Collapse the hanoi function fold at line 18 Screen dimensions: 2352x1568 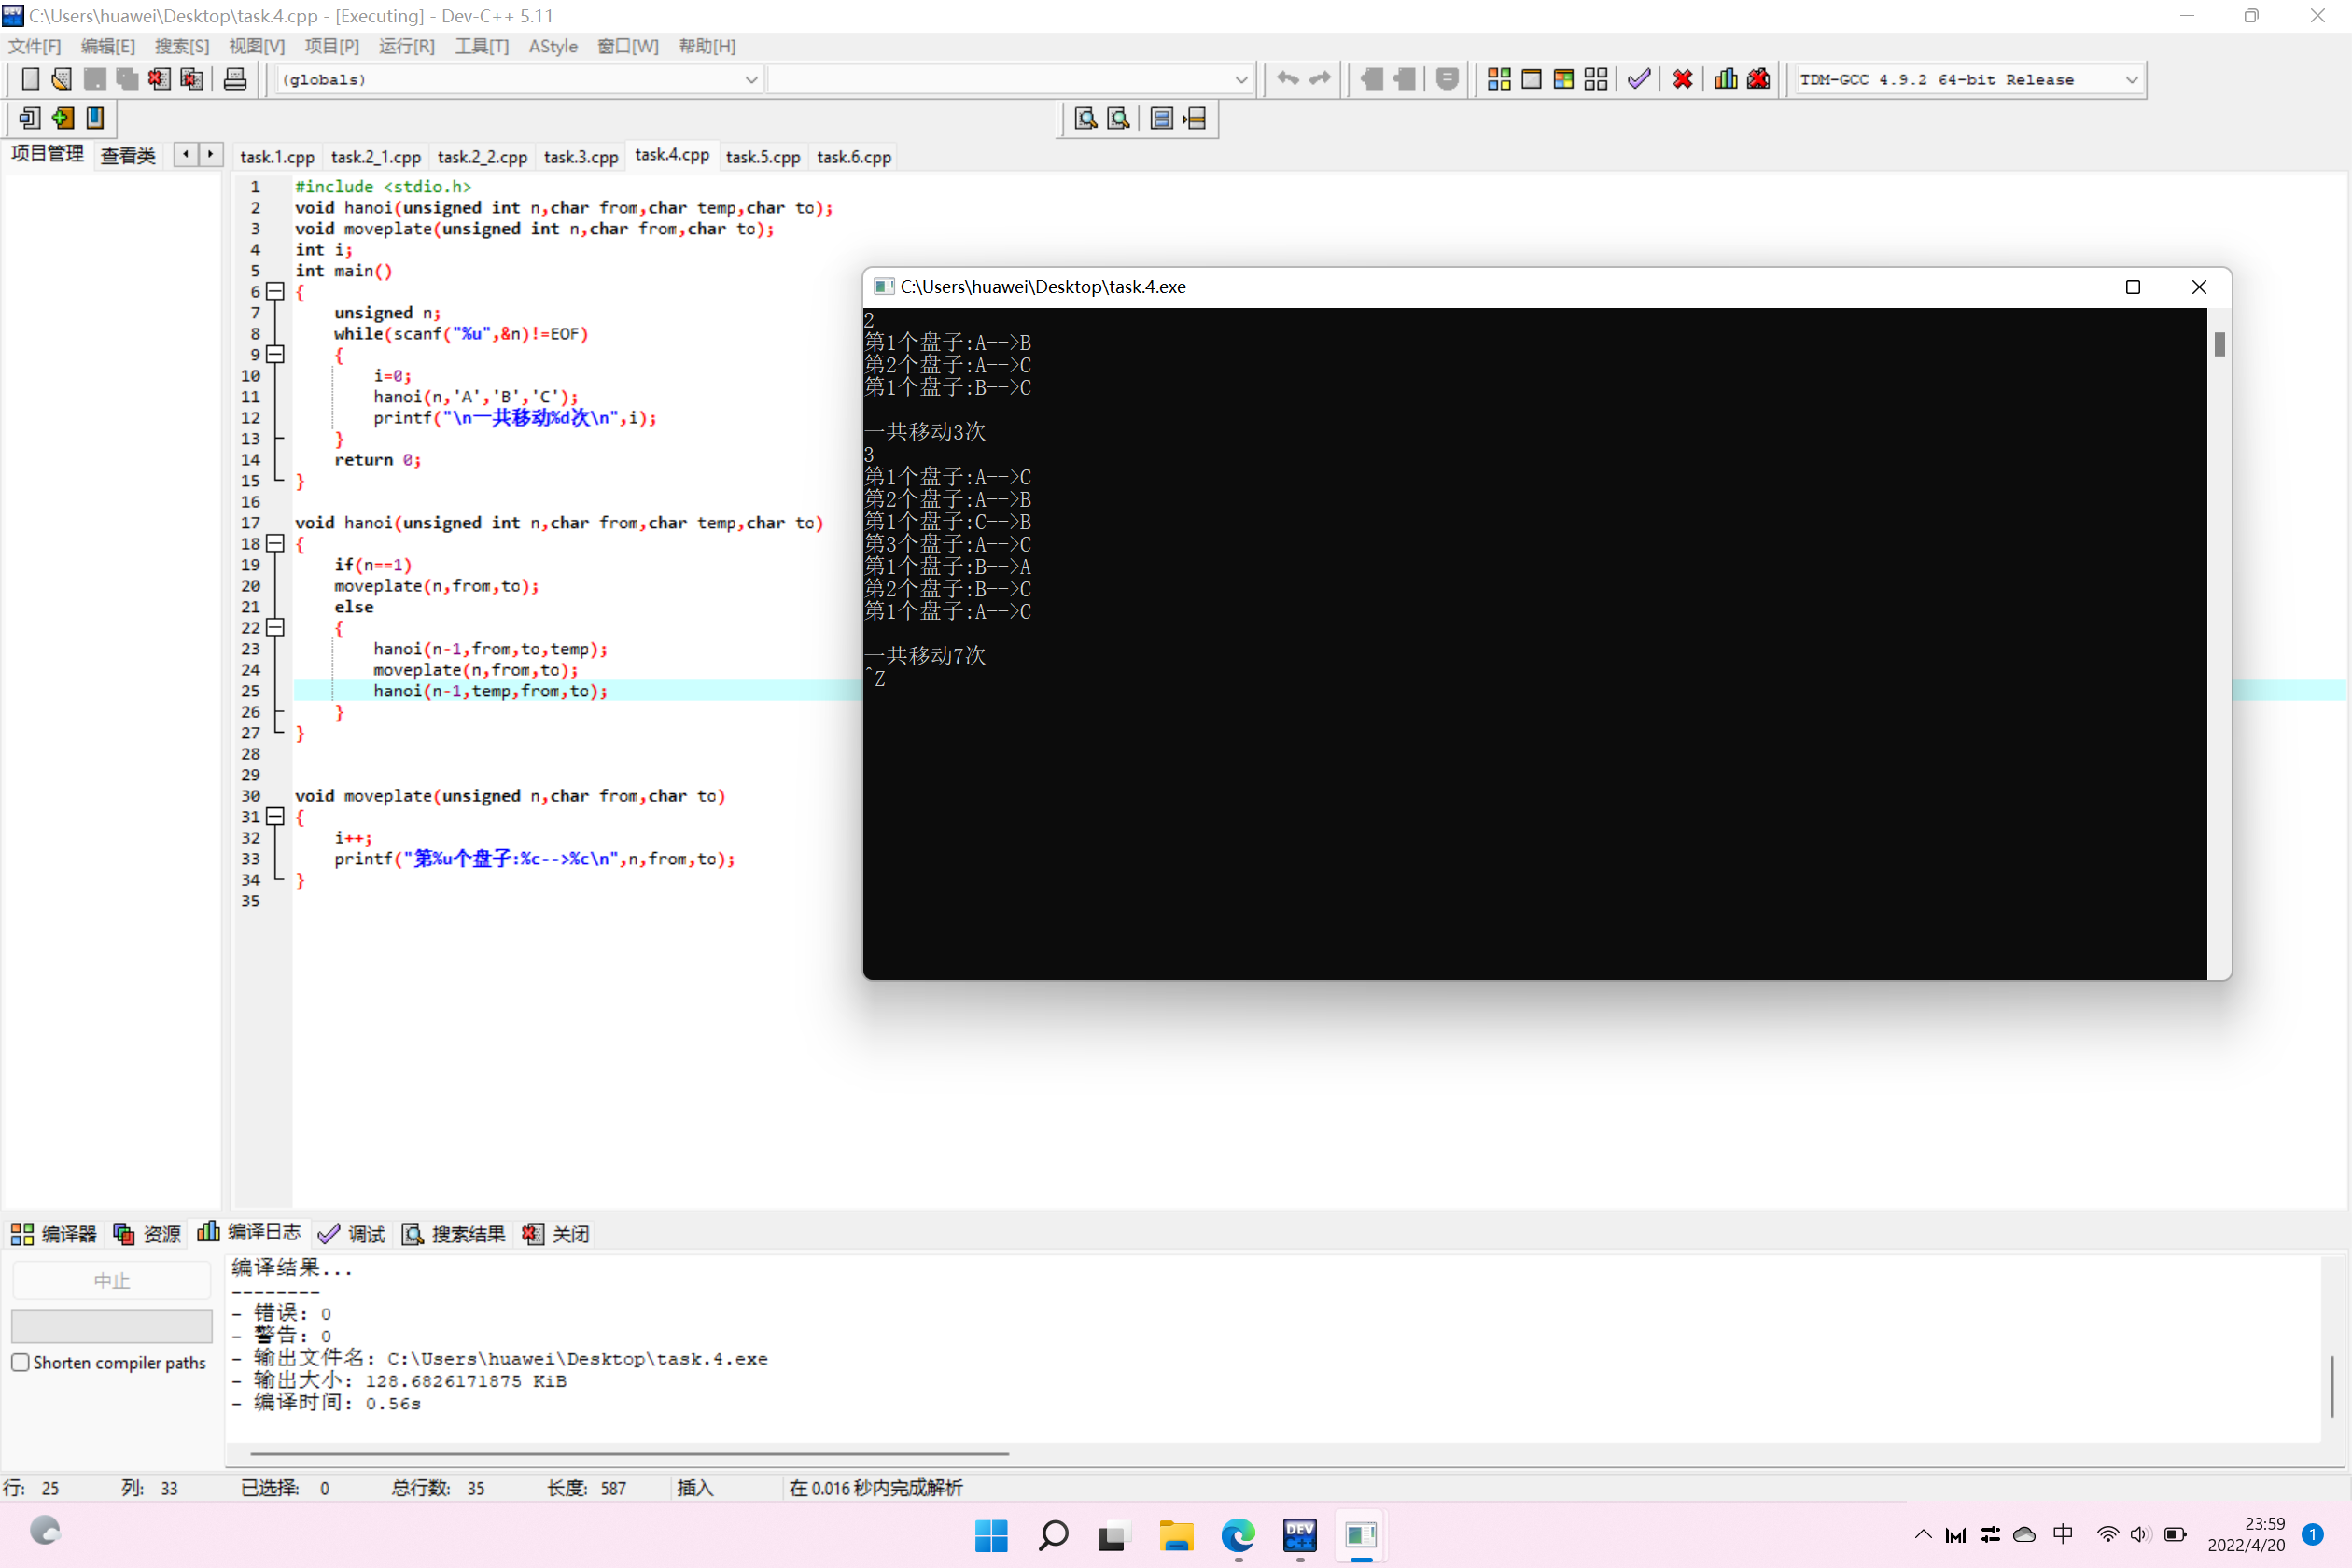click(x=275, y=543)
